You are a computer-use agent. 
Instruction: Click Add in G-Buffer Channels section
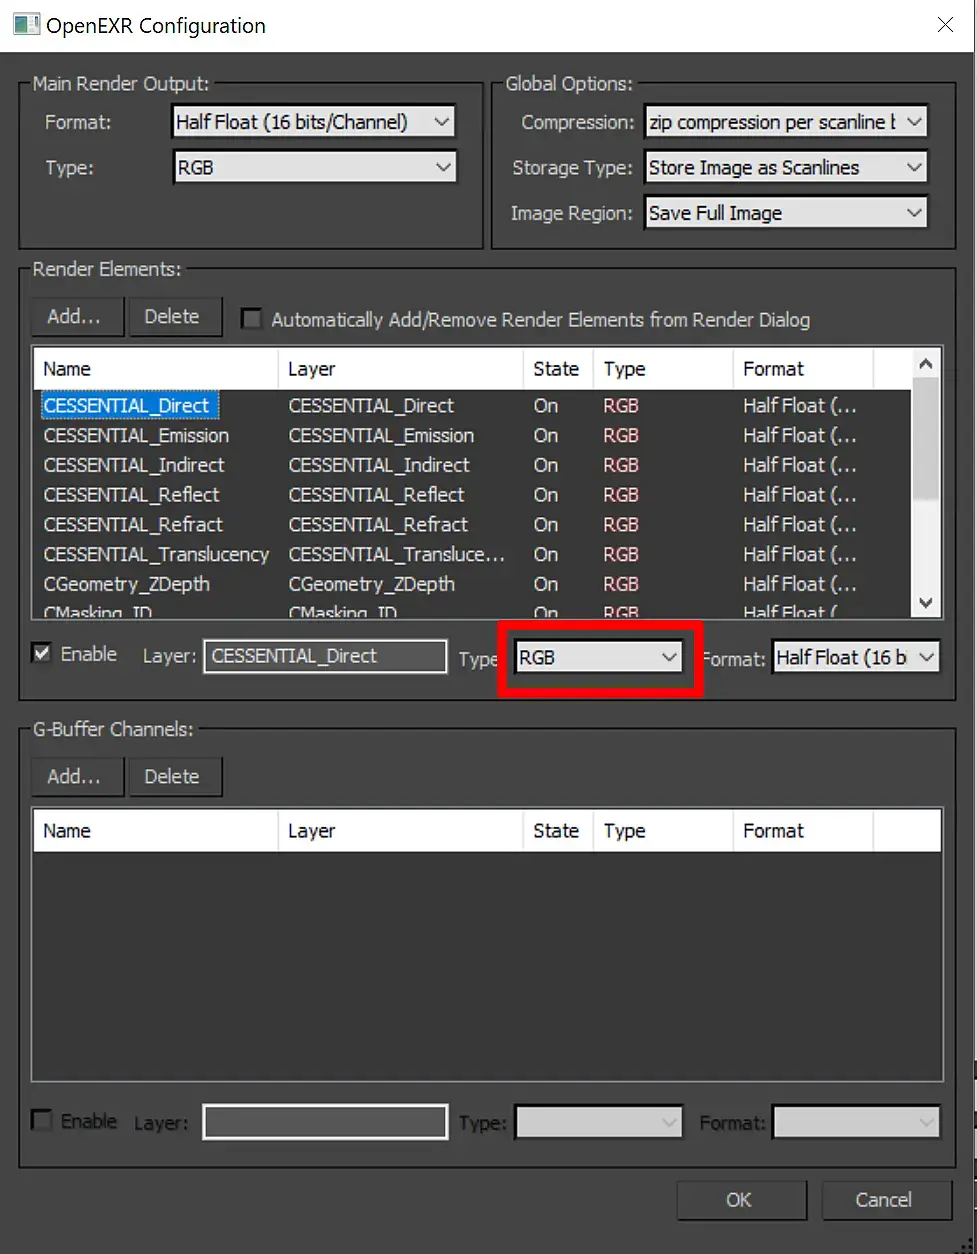point(76,776)
